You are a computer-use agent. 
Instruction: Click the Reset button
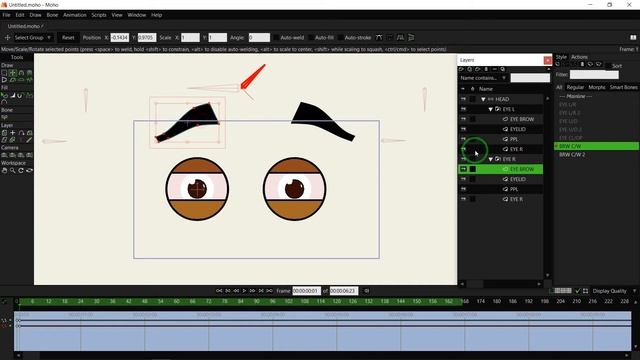68,38
